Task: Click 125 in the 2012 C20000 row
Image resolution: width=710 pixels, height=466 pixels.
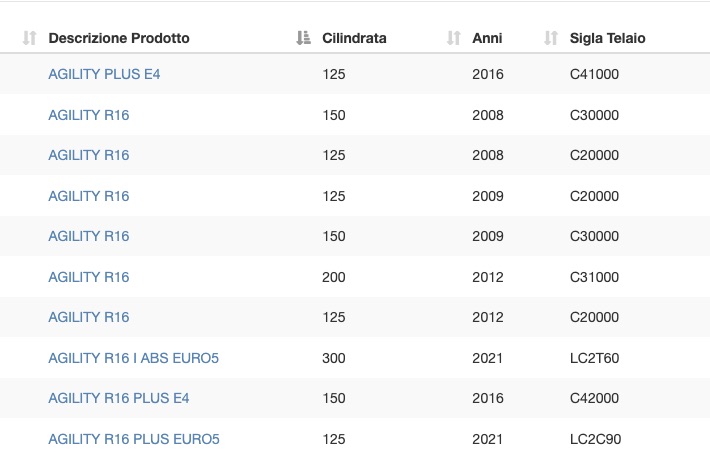Action: [x=334, y=317]
